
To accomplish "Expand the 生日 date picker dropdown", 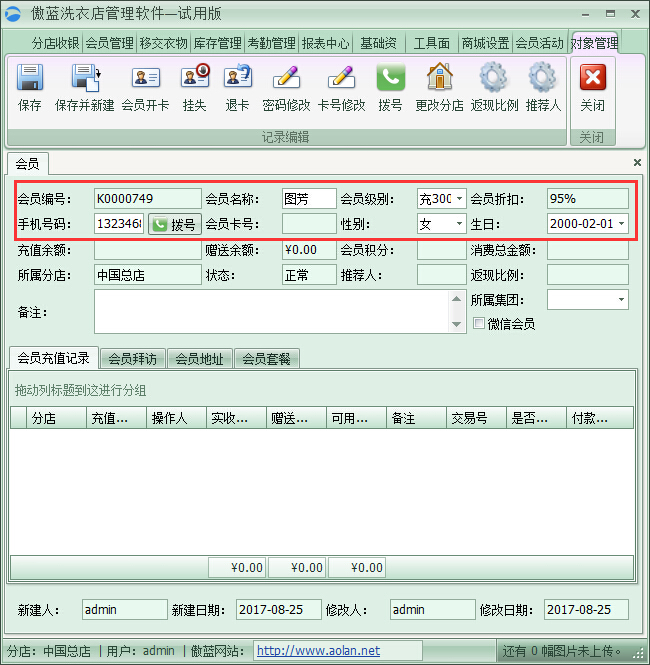I will [x=622, y=224].
